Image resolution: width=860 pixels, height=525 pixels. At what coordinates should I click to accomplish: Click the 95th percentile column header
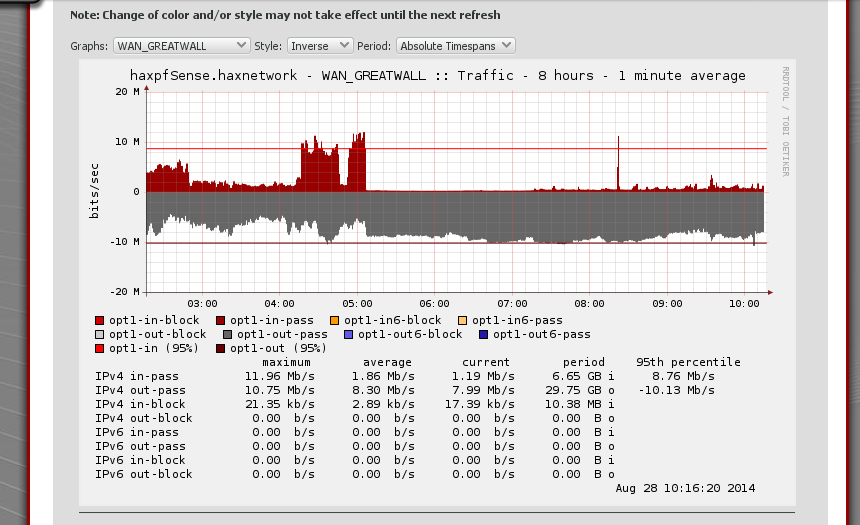pyautogui.click(x=688, y=363)
